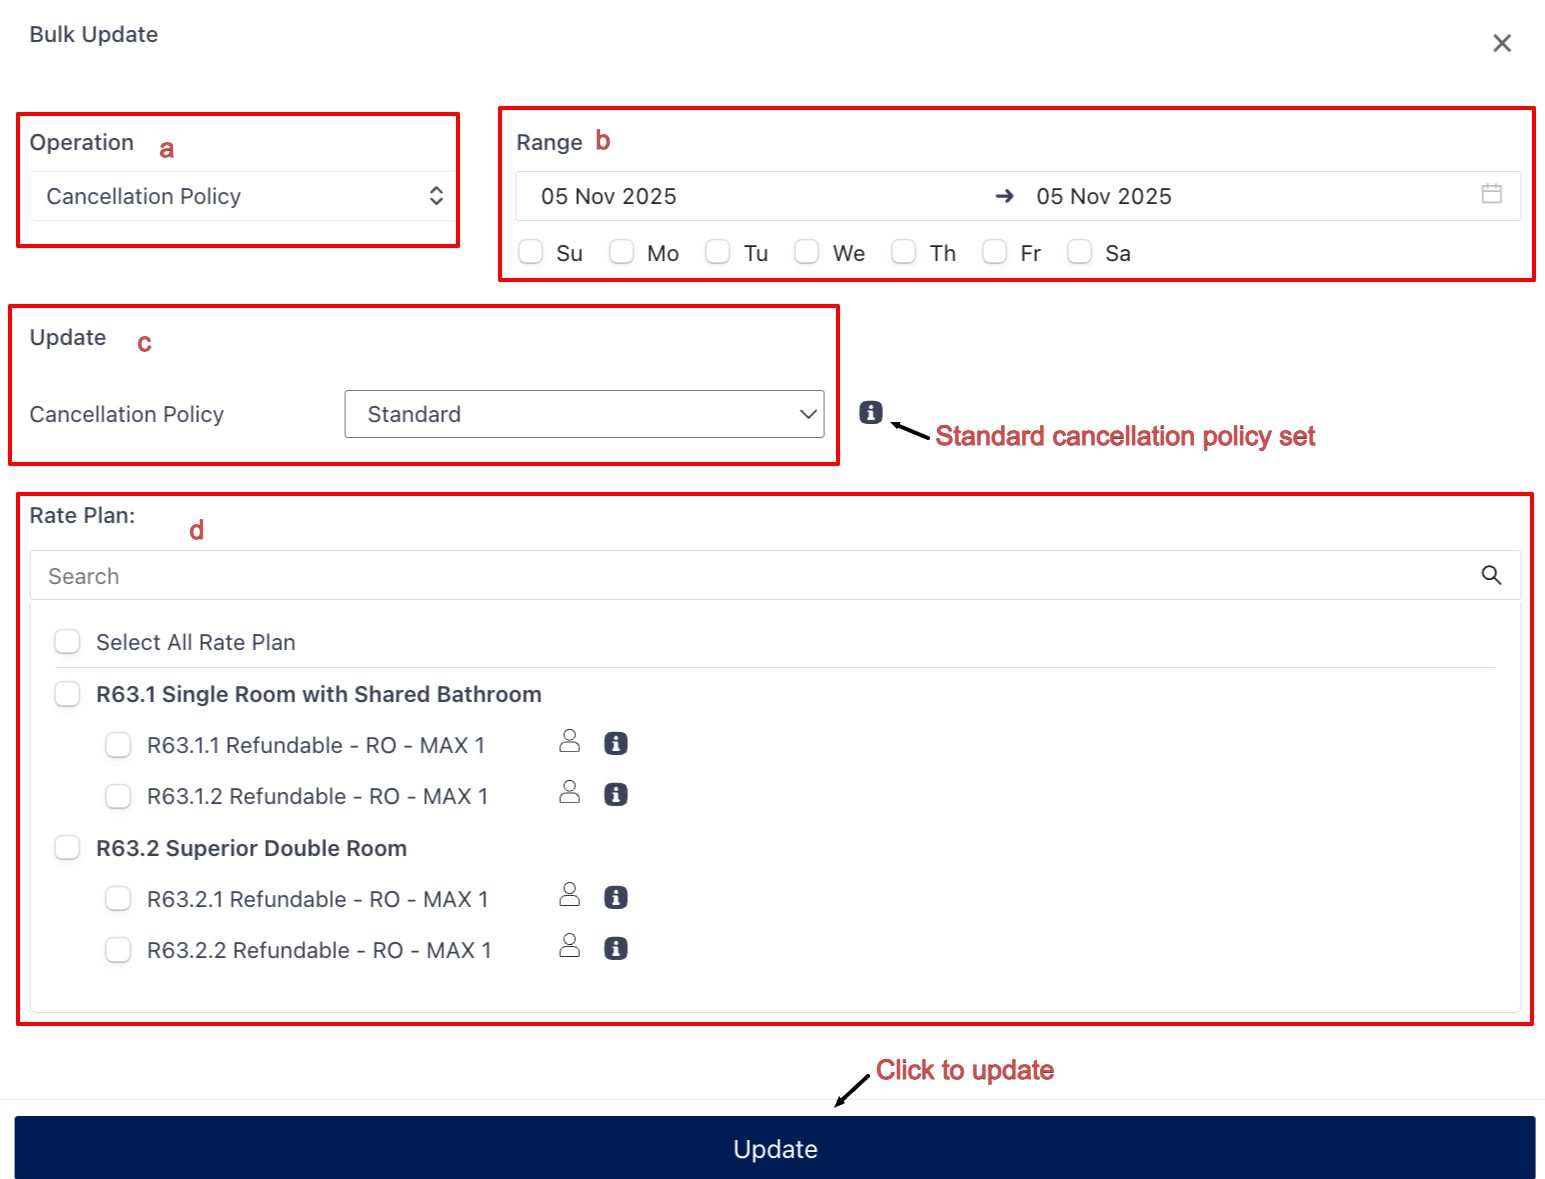Open the calendar icon in Range field
Viewport: 1545px width, 1179px height.
point(1490,194)
